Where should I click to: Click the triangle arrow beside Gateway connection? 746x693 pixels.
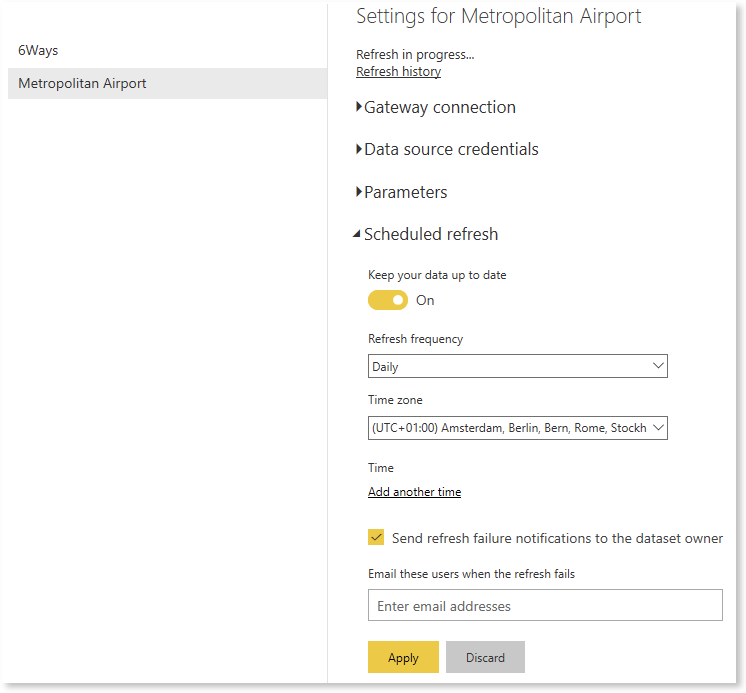pyautogui.click(x=359, y=107)
